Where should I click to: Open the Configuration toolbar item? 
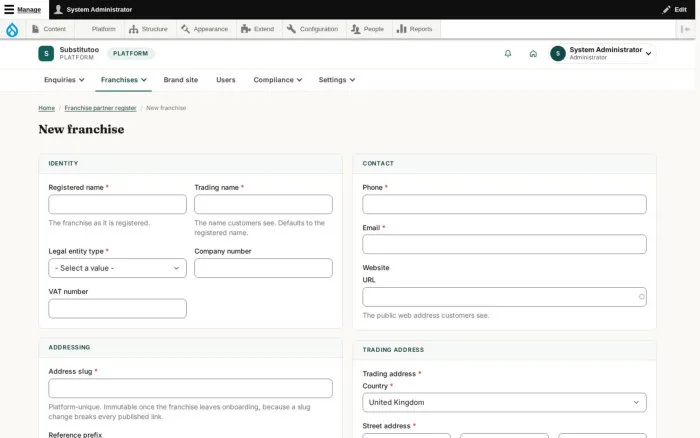pos(314,29)
